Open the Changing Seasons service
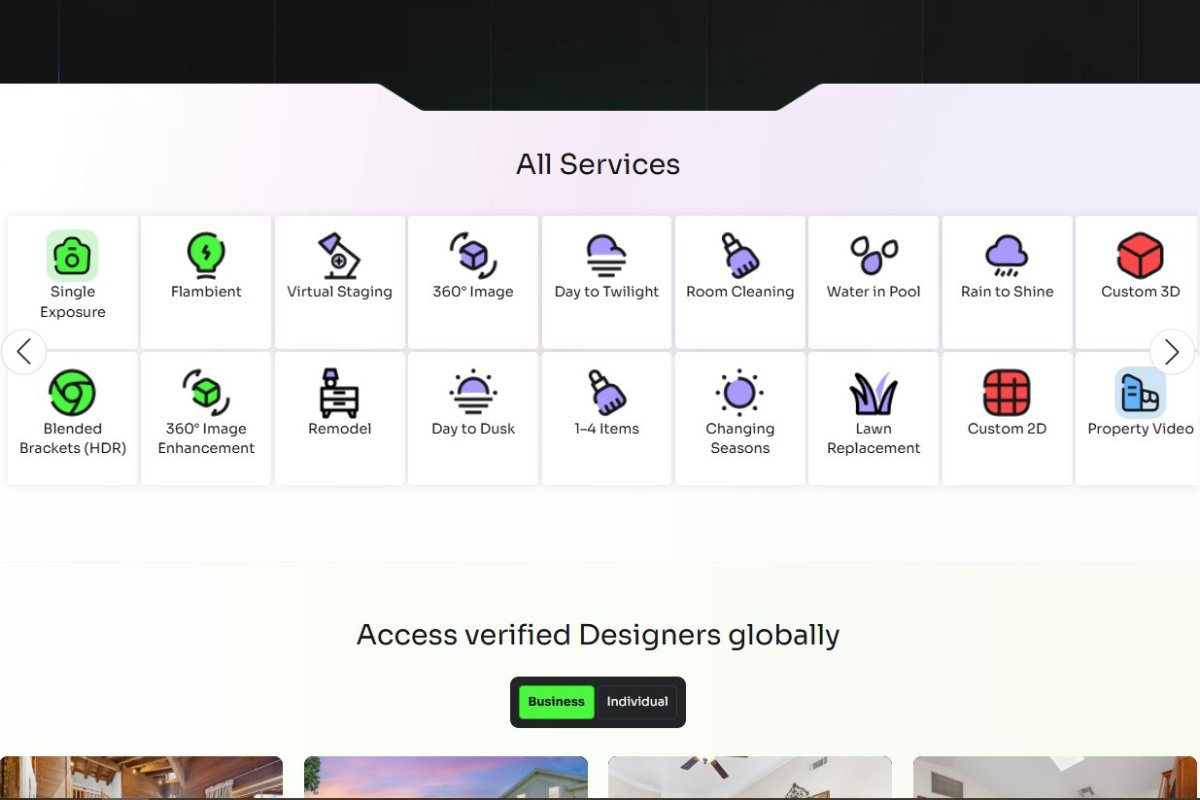The image size is (1200, 800). pos(740,394)
